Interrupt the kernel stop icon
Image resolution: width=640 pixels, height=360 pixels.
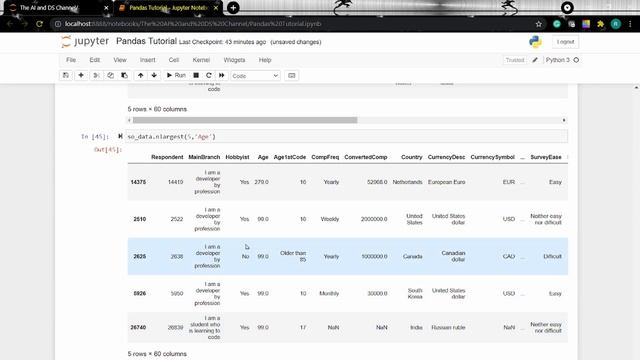(196, 76)
